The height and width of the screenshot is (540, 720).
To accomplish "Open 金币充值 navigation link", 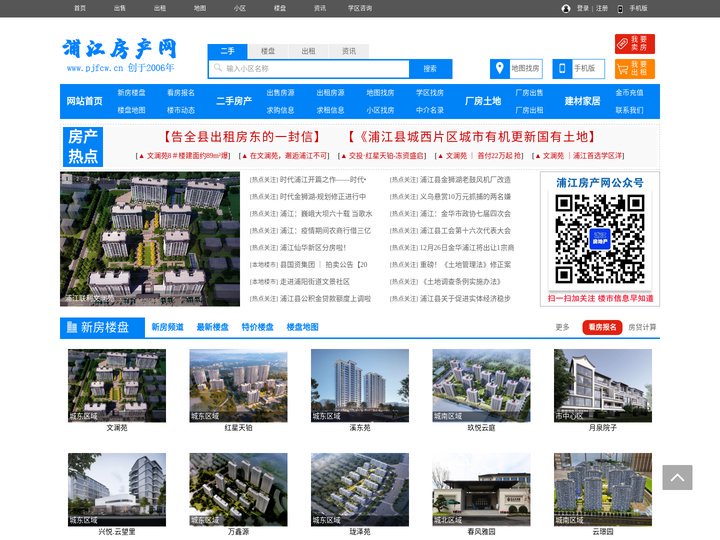I will 630,93.
